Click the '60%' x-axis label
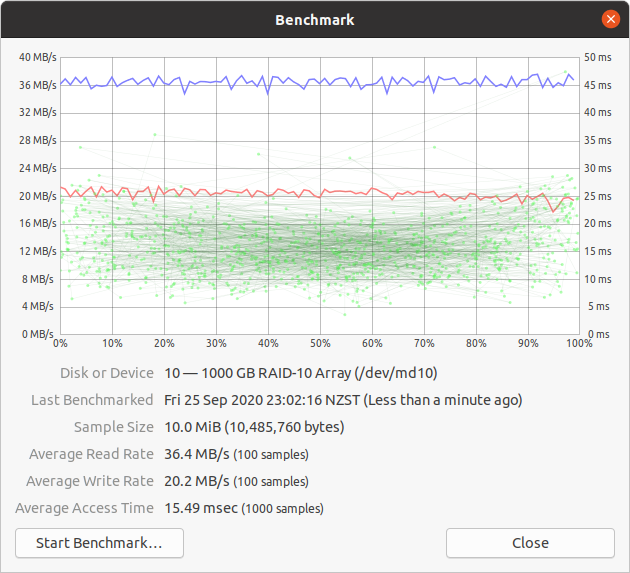Screen dimensions: 630x573 point(372,344)
